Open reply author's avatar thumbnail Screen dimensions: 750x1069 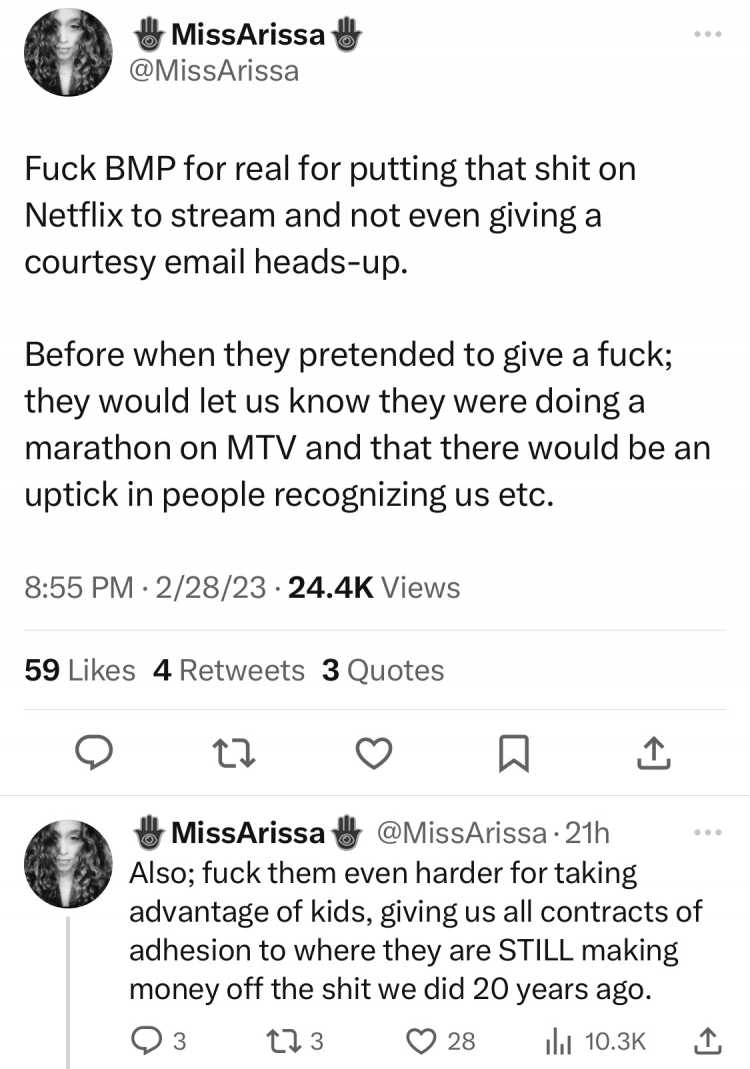point(68,864)
